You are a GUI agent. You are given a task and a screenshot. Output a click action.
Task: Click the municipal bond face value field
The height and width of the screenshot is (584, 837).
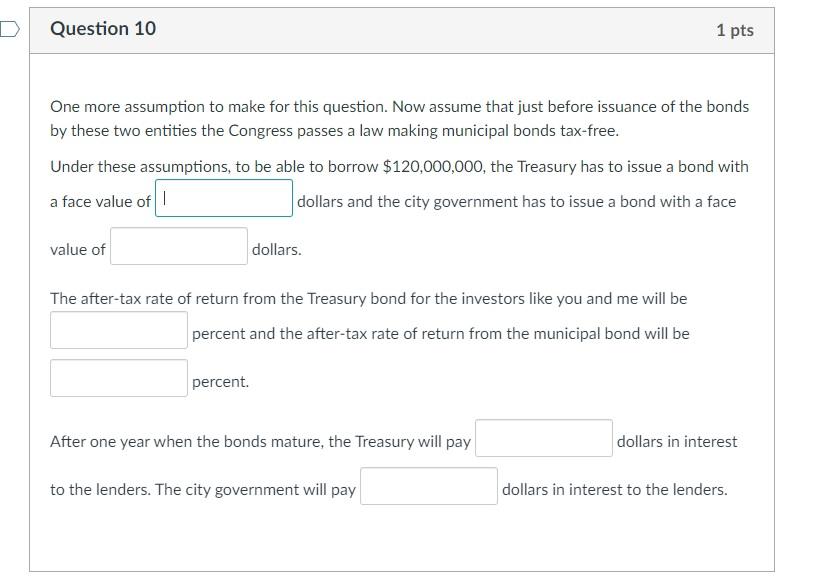click(178, 244)
